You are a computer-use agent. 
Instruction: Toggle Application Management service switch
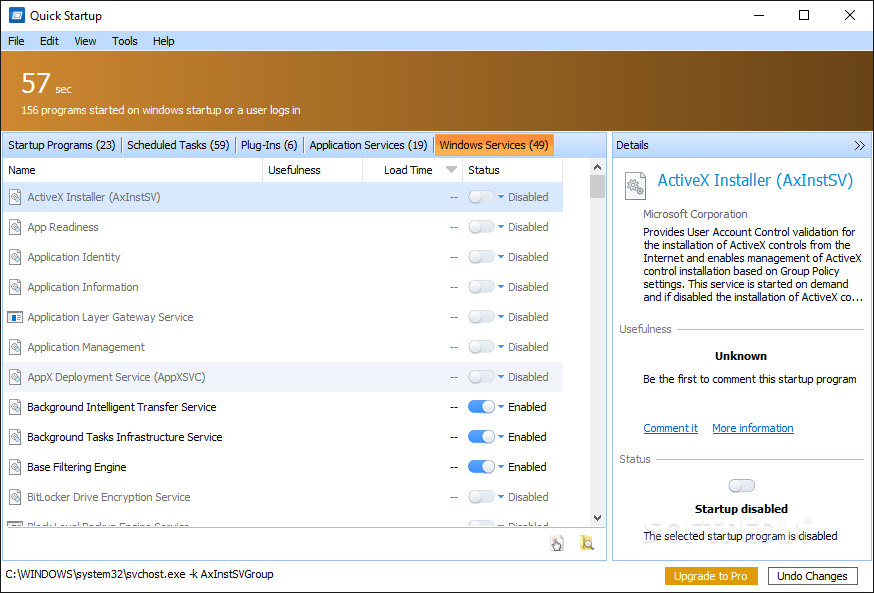(481, 347)
